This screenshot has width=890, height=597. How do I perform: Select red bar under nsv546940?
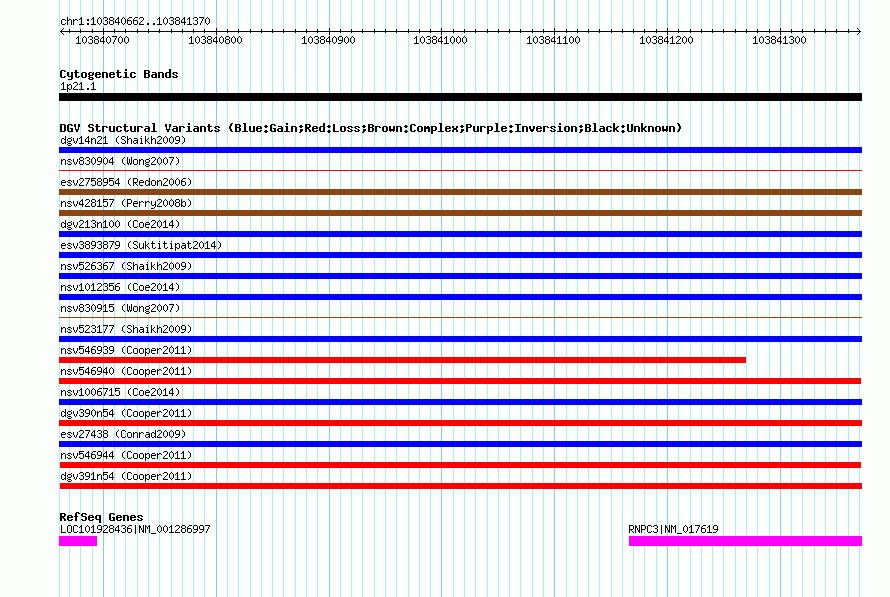click(460, 381)
